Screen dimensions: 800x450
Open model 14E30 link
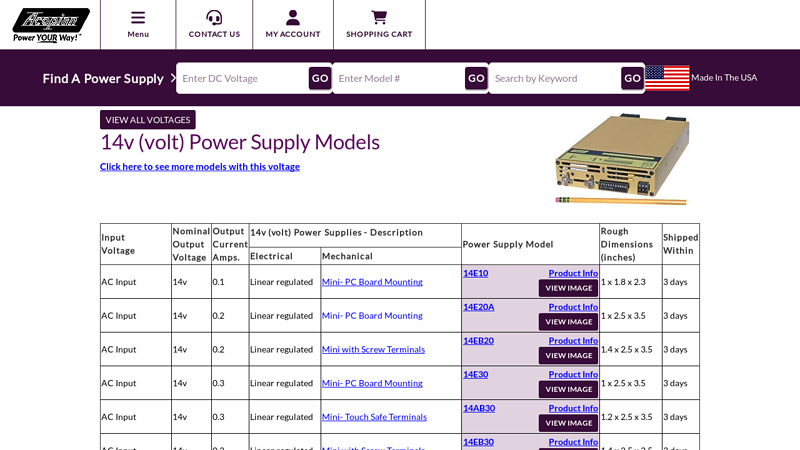coord(476,374)
